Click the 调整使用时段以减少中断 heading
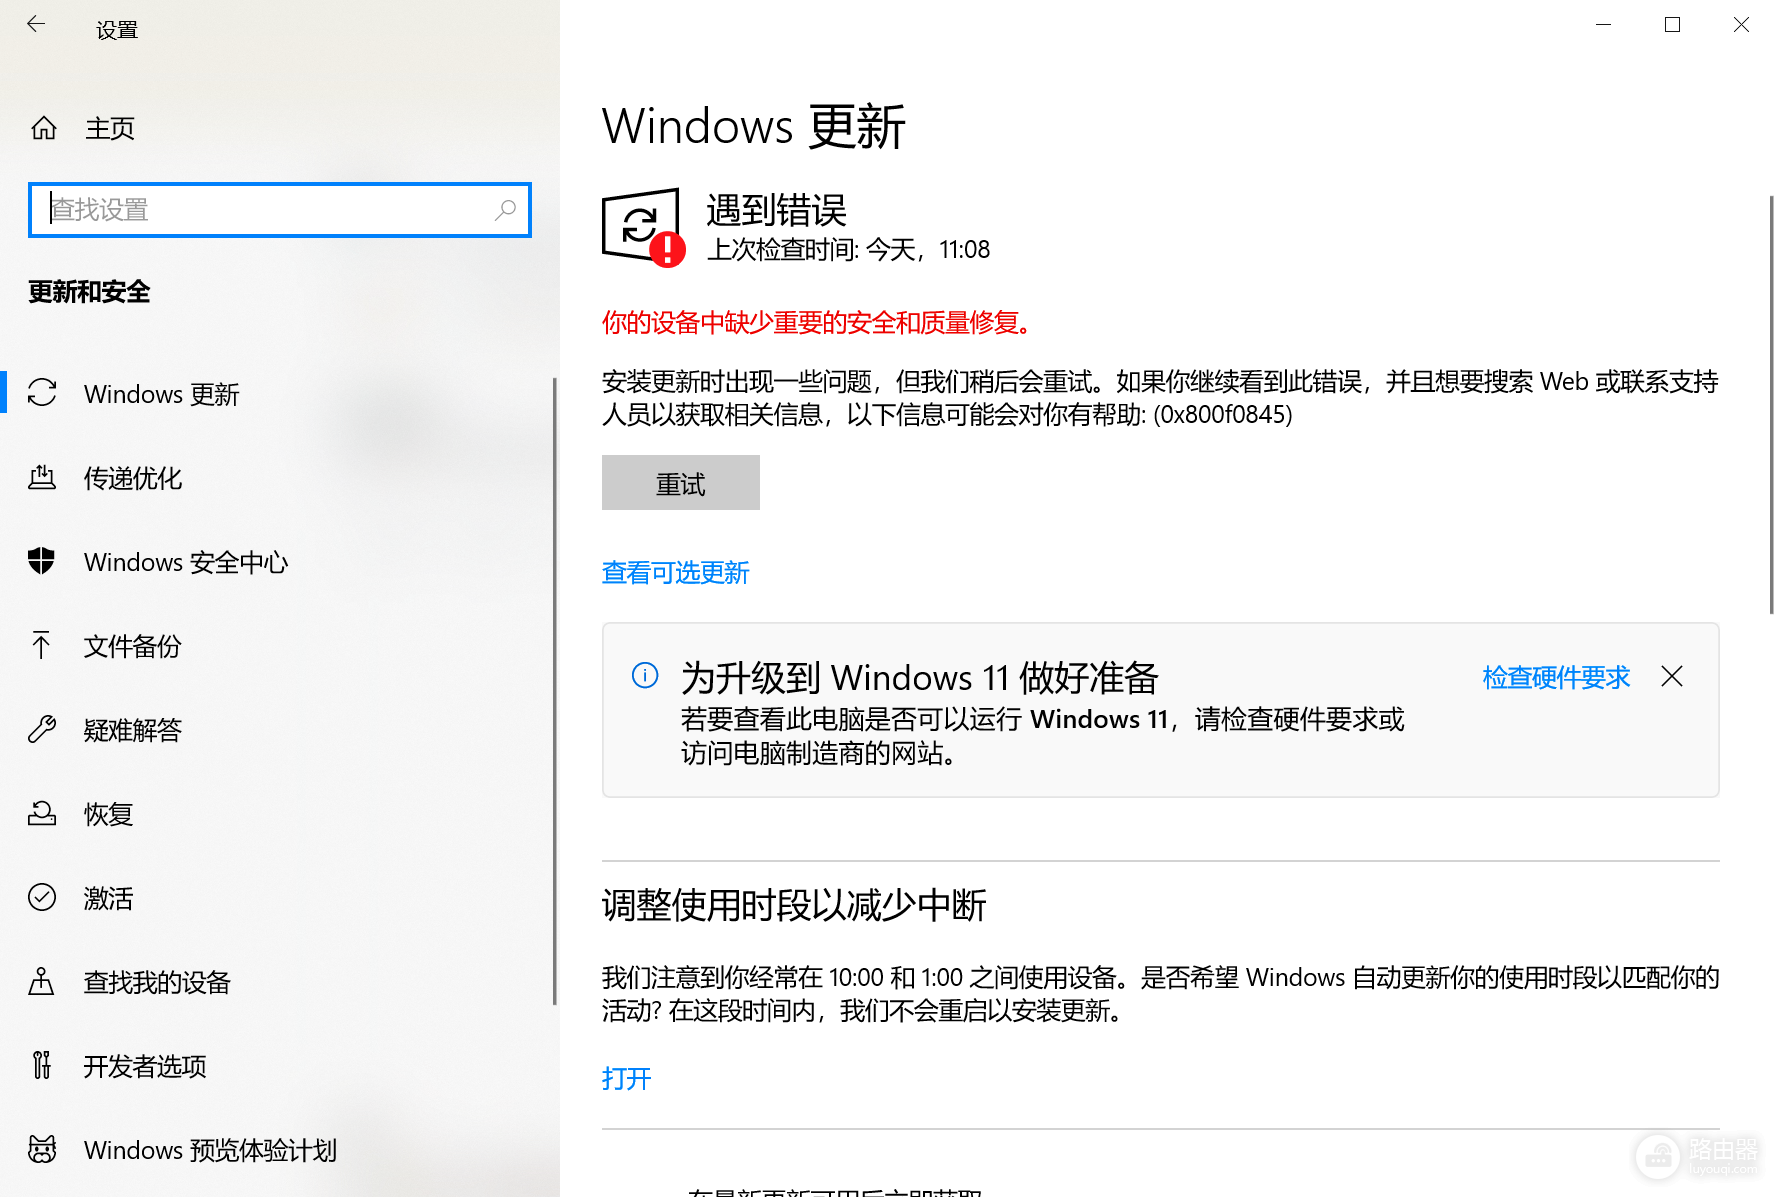 [794, 905]
